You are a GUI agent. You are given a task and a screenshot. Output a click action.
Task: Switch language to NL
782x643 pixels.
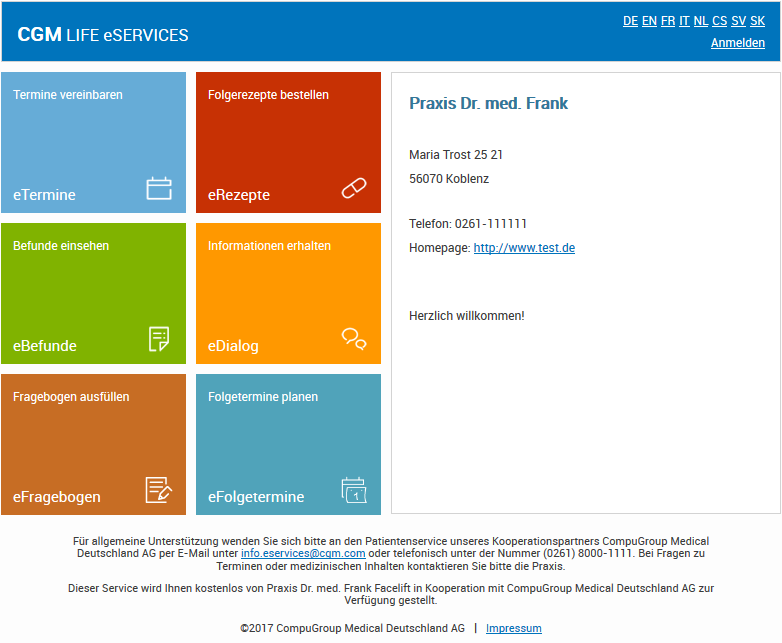click(701, 21)
